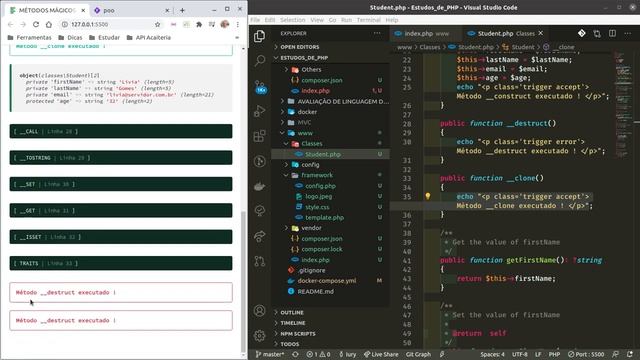The width and height of the screenshot is (640, 360).
Task: Expand the TIMELINE section
Action: click(293, 323)
